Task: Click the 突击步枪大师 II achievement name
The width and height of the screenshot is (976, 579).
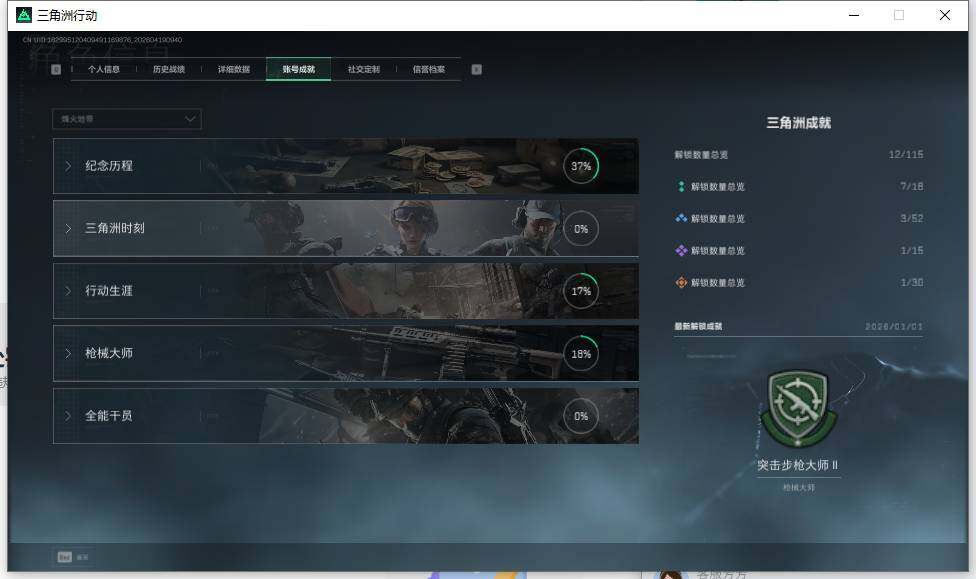Action: point(798,465)
